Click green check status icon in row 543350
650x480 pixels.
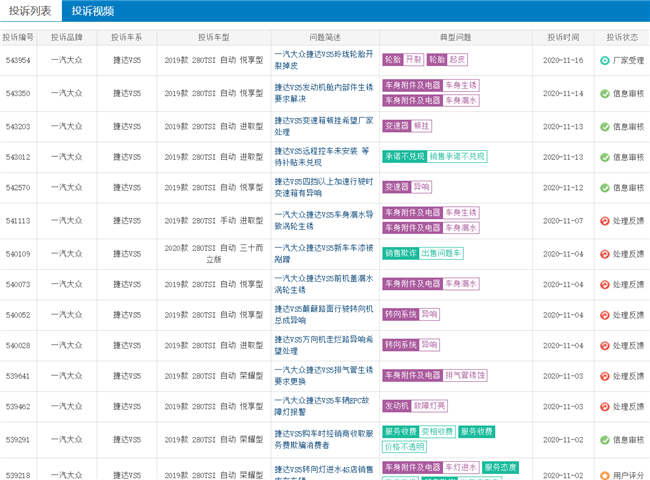[605, 94]
